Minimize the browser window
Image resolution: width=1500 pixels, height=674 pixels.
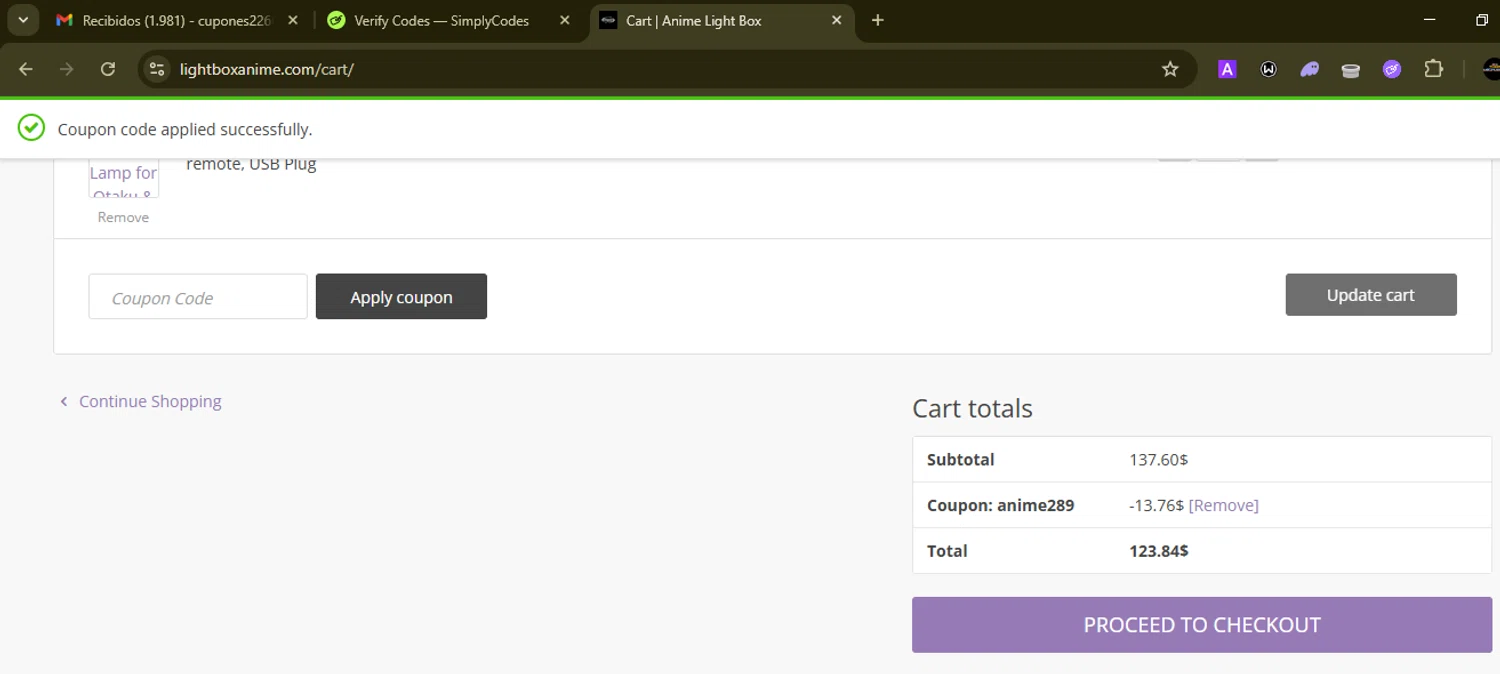pyautogui.click(x=1429, y=20)
